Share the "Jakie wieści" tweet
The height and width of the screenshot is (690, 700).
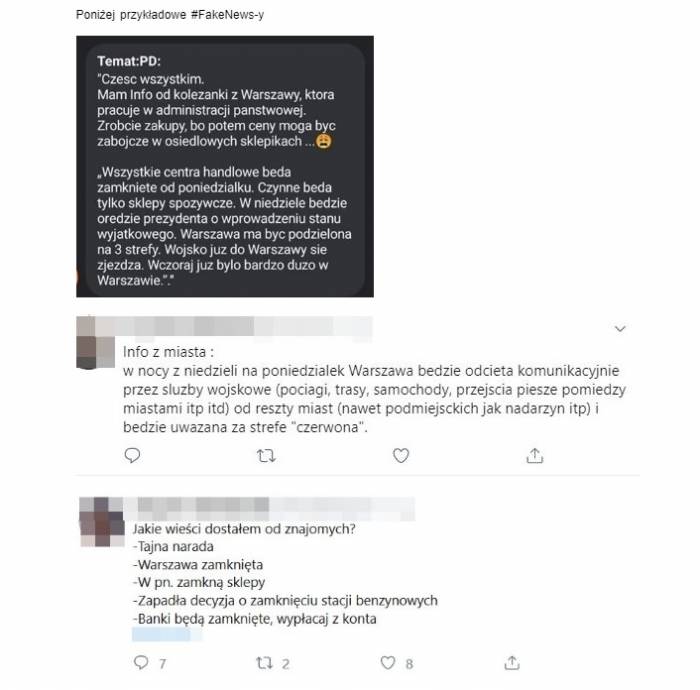coord(512,662)
